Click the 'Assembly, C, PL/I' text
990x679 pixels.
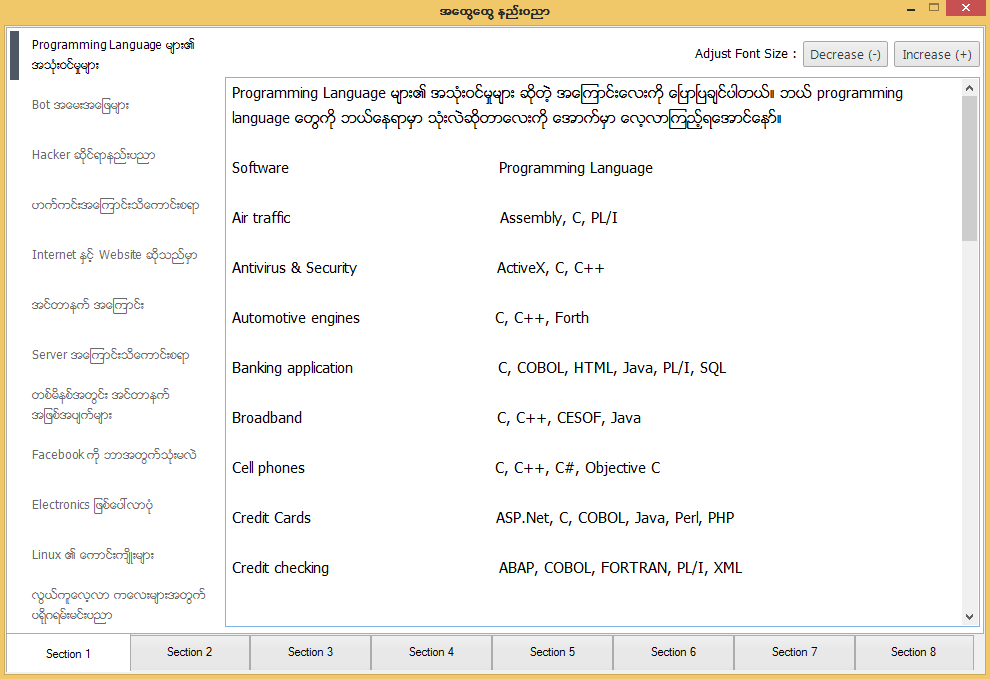pyautogui.click(x=559, y=218)
